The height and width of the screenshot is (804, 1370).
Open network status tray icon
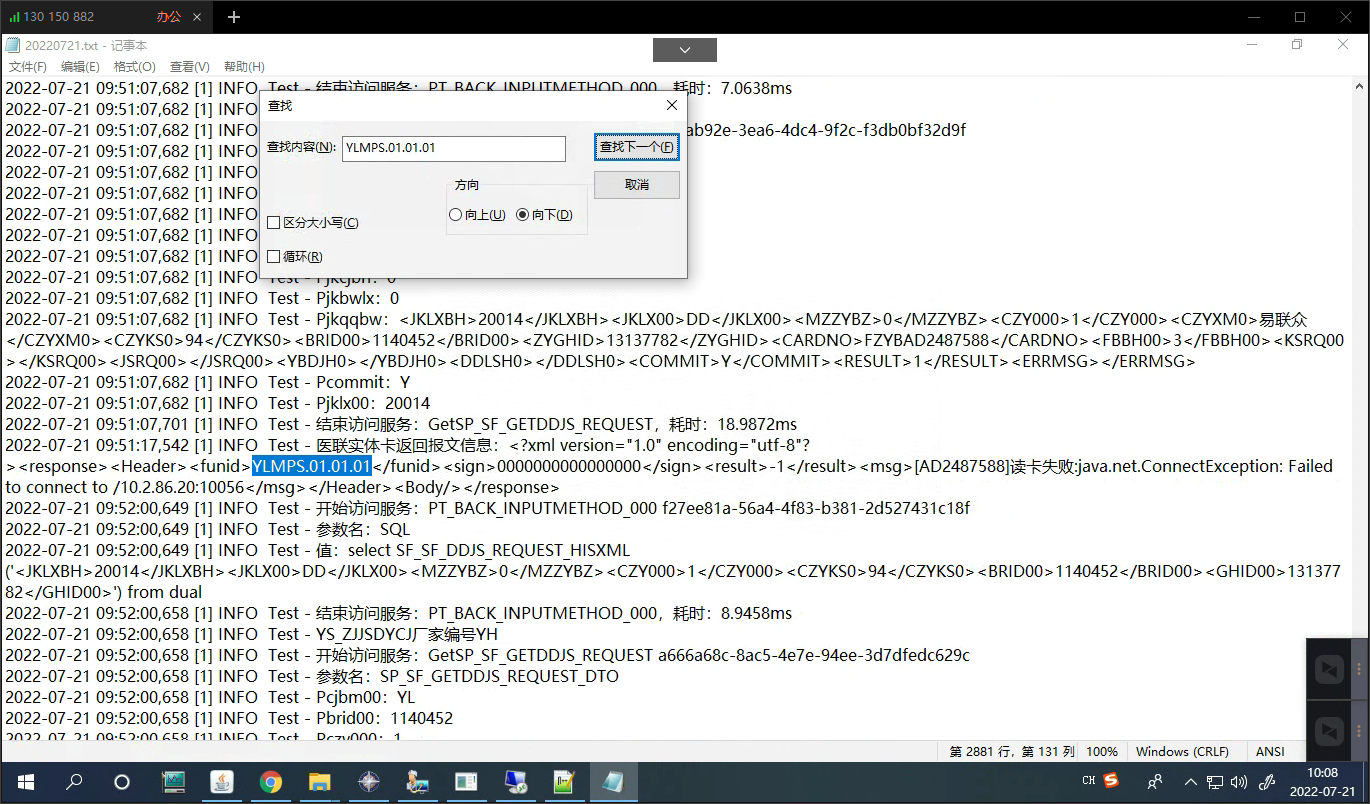pos(1215,782)
